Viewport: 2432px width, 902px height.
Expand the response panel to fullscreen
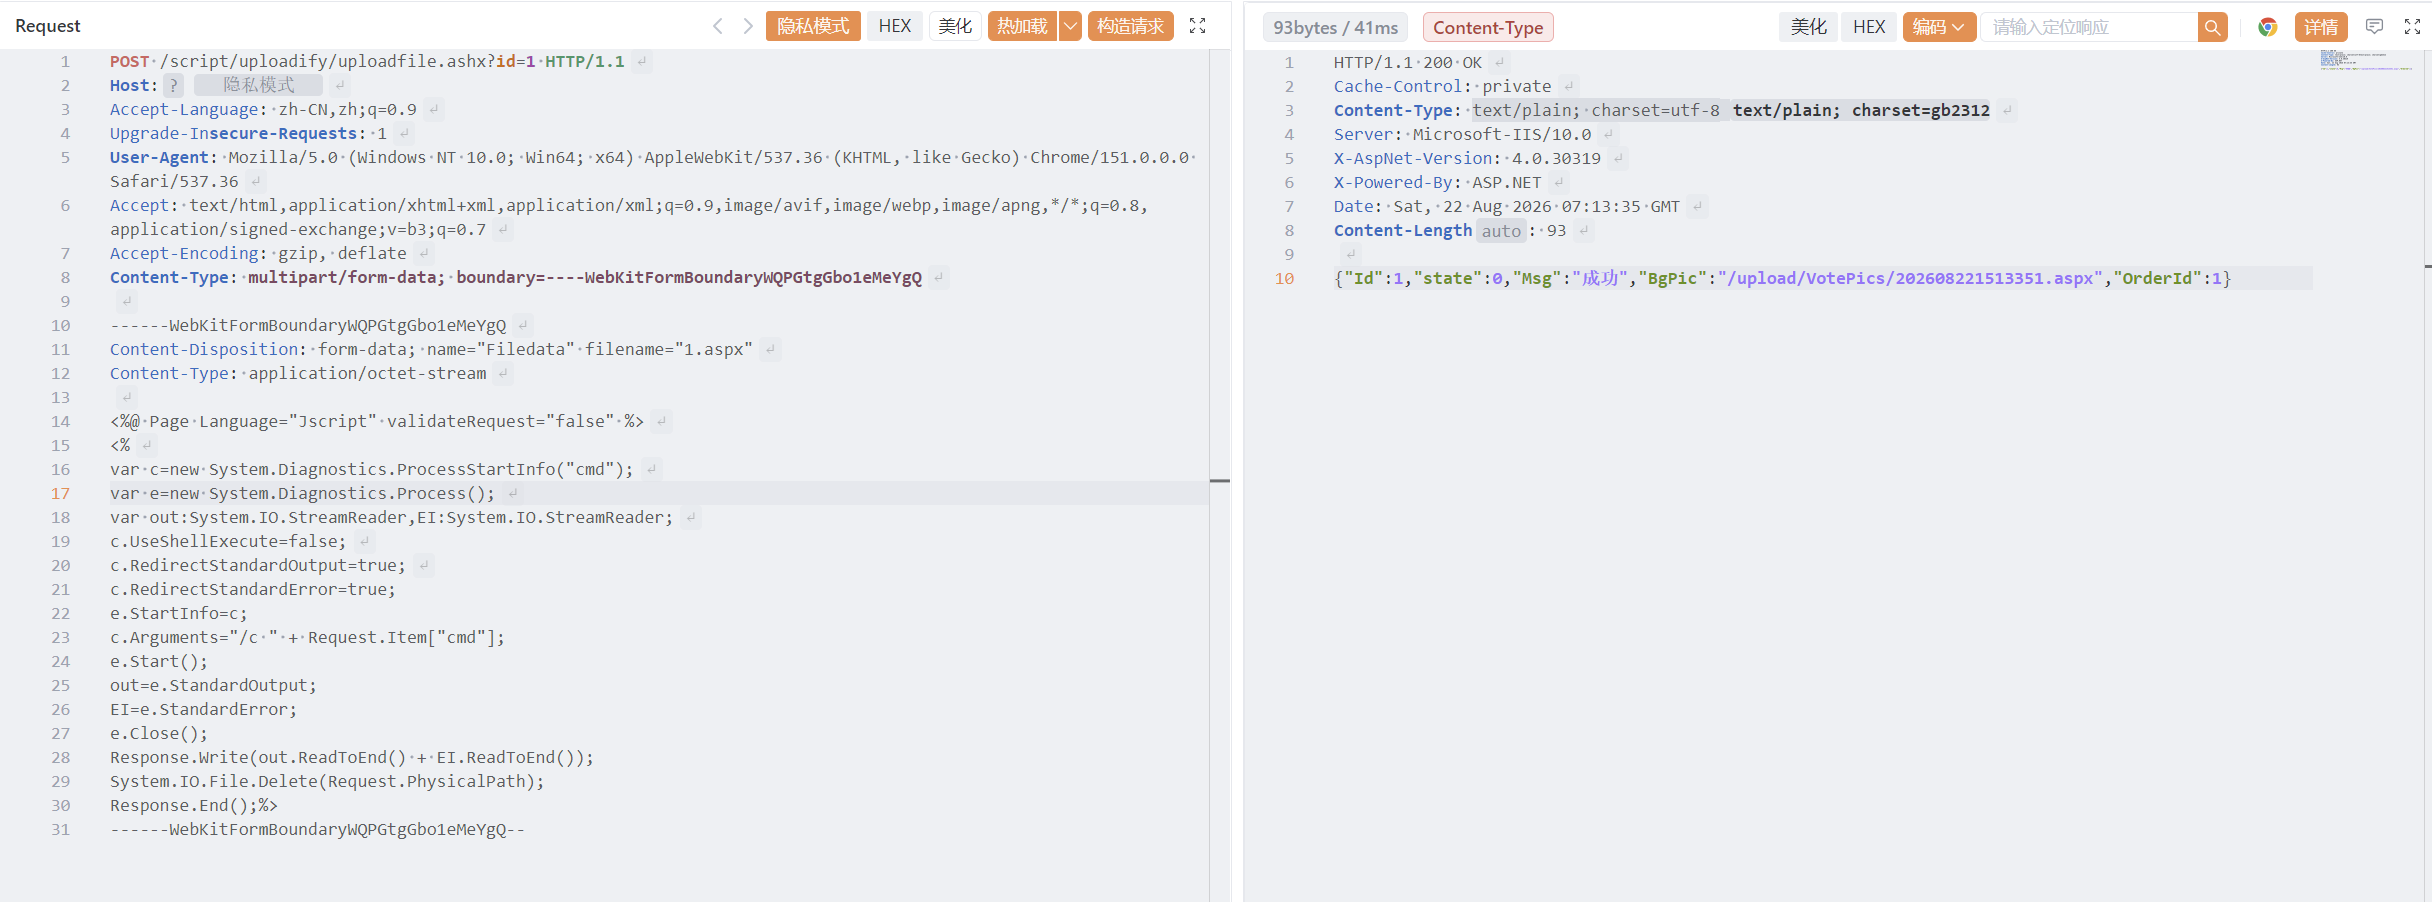pyautogui.click(x=2412, y=27)
